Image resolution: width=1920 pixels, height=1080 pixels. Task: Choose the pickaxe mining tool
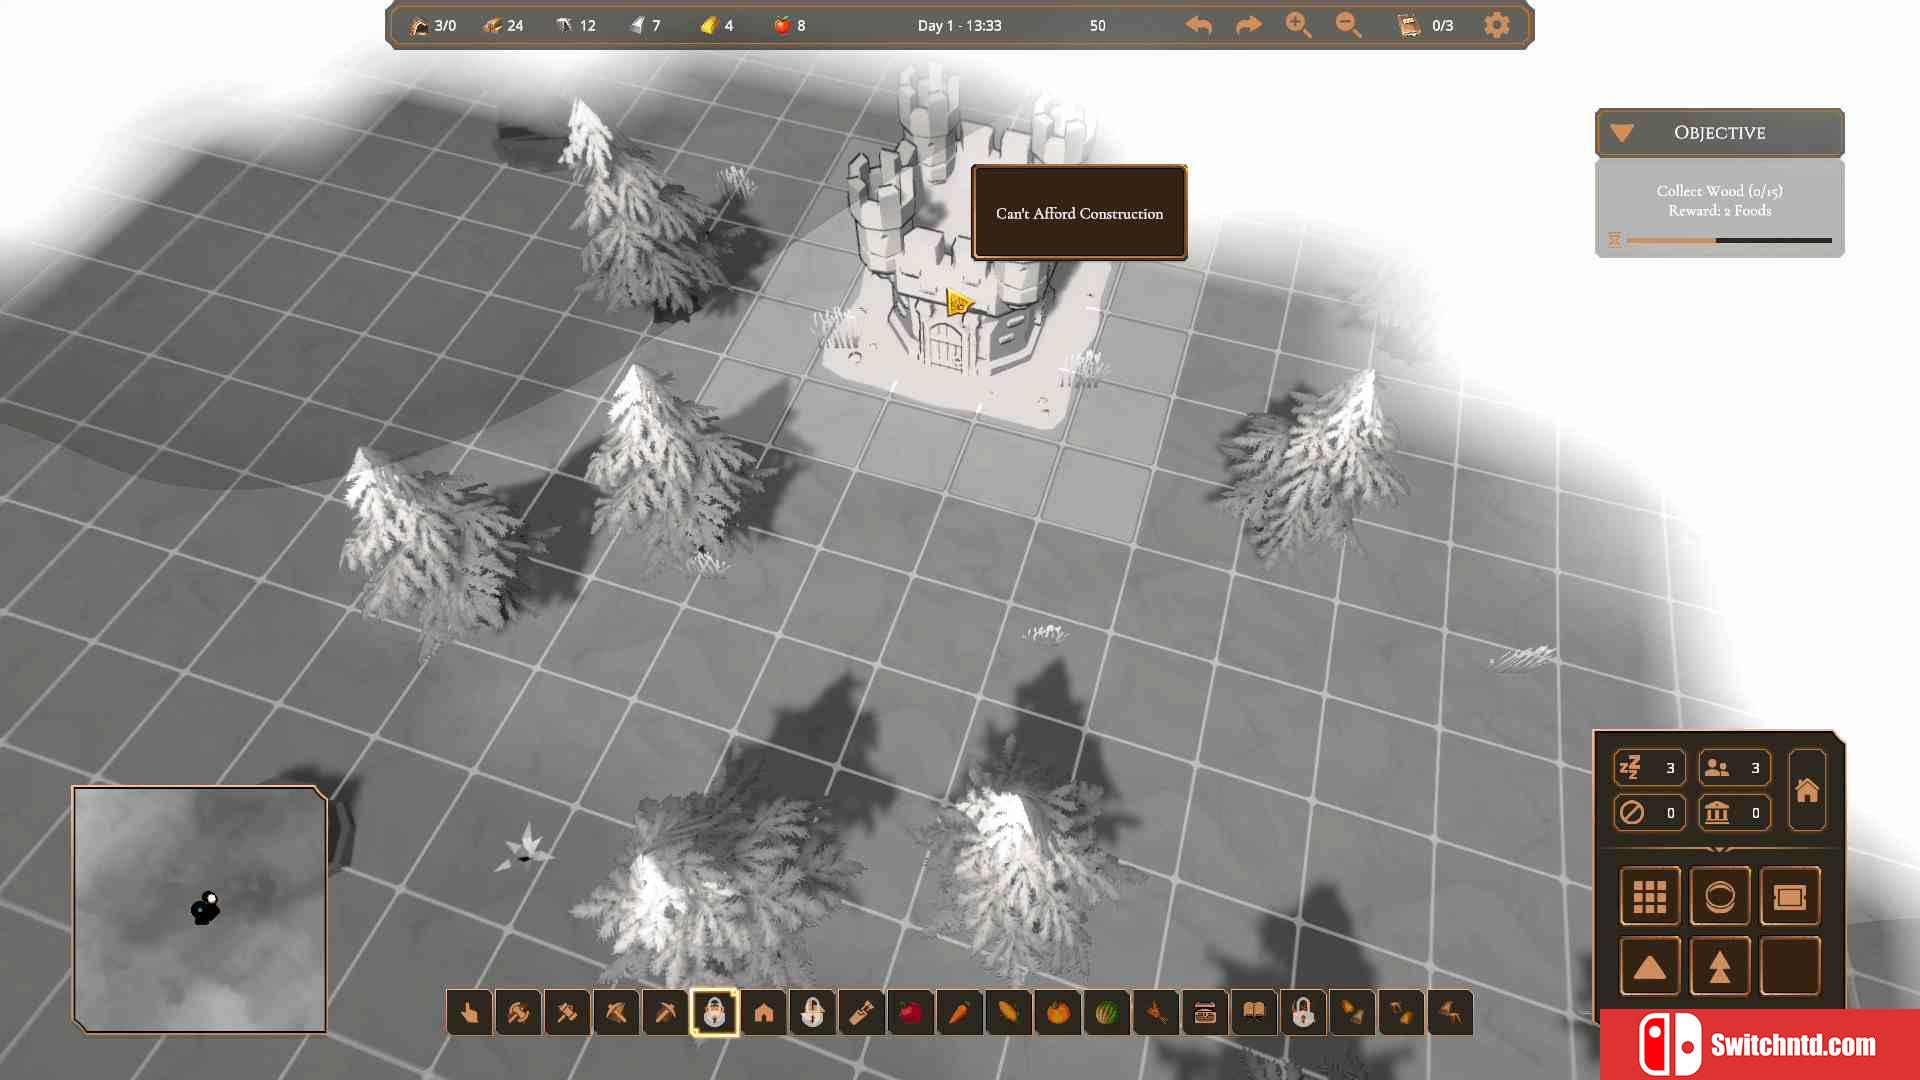665,1013
